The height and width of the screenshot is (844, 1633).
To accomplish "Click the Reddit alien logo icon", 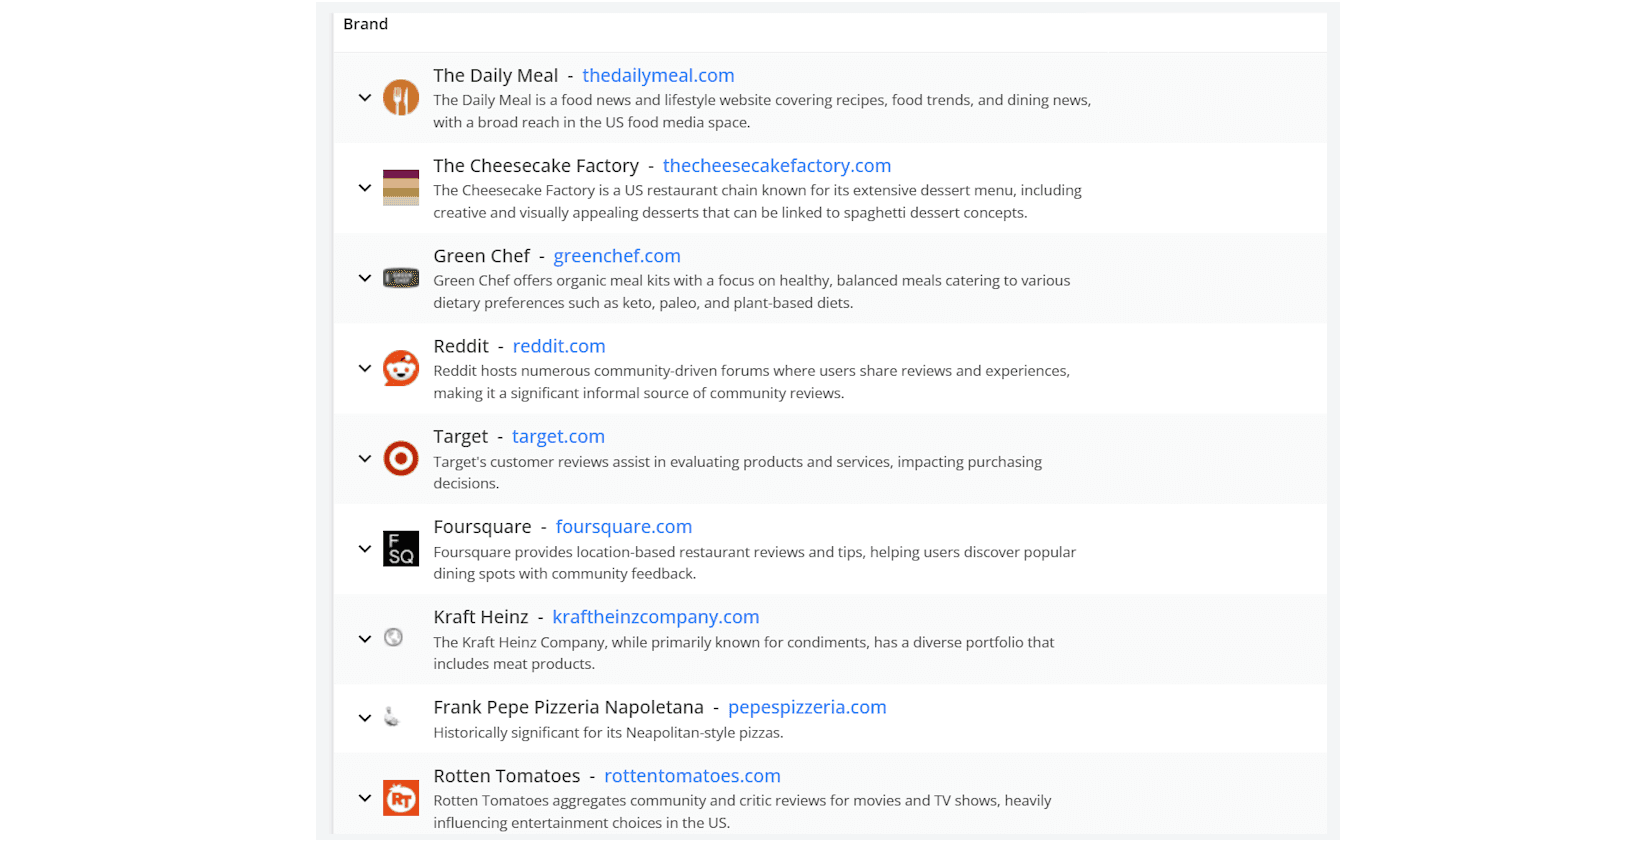I will 401,368.
